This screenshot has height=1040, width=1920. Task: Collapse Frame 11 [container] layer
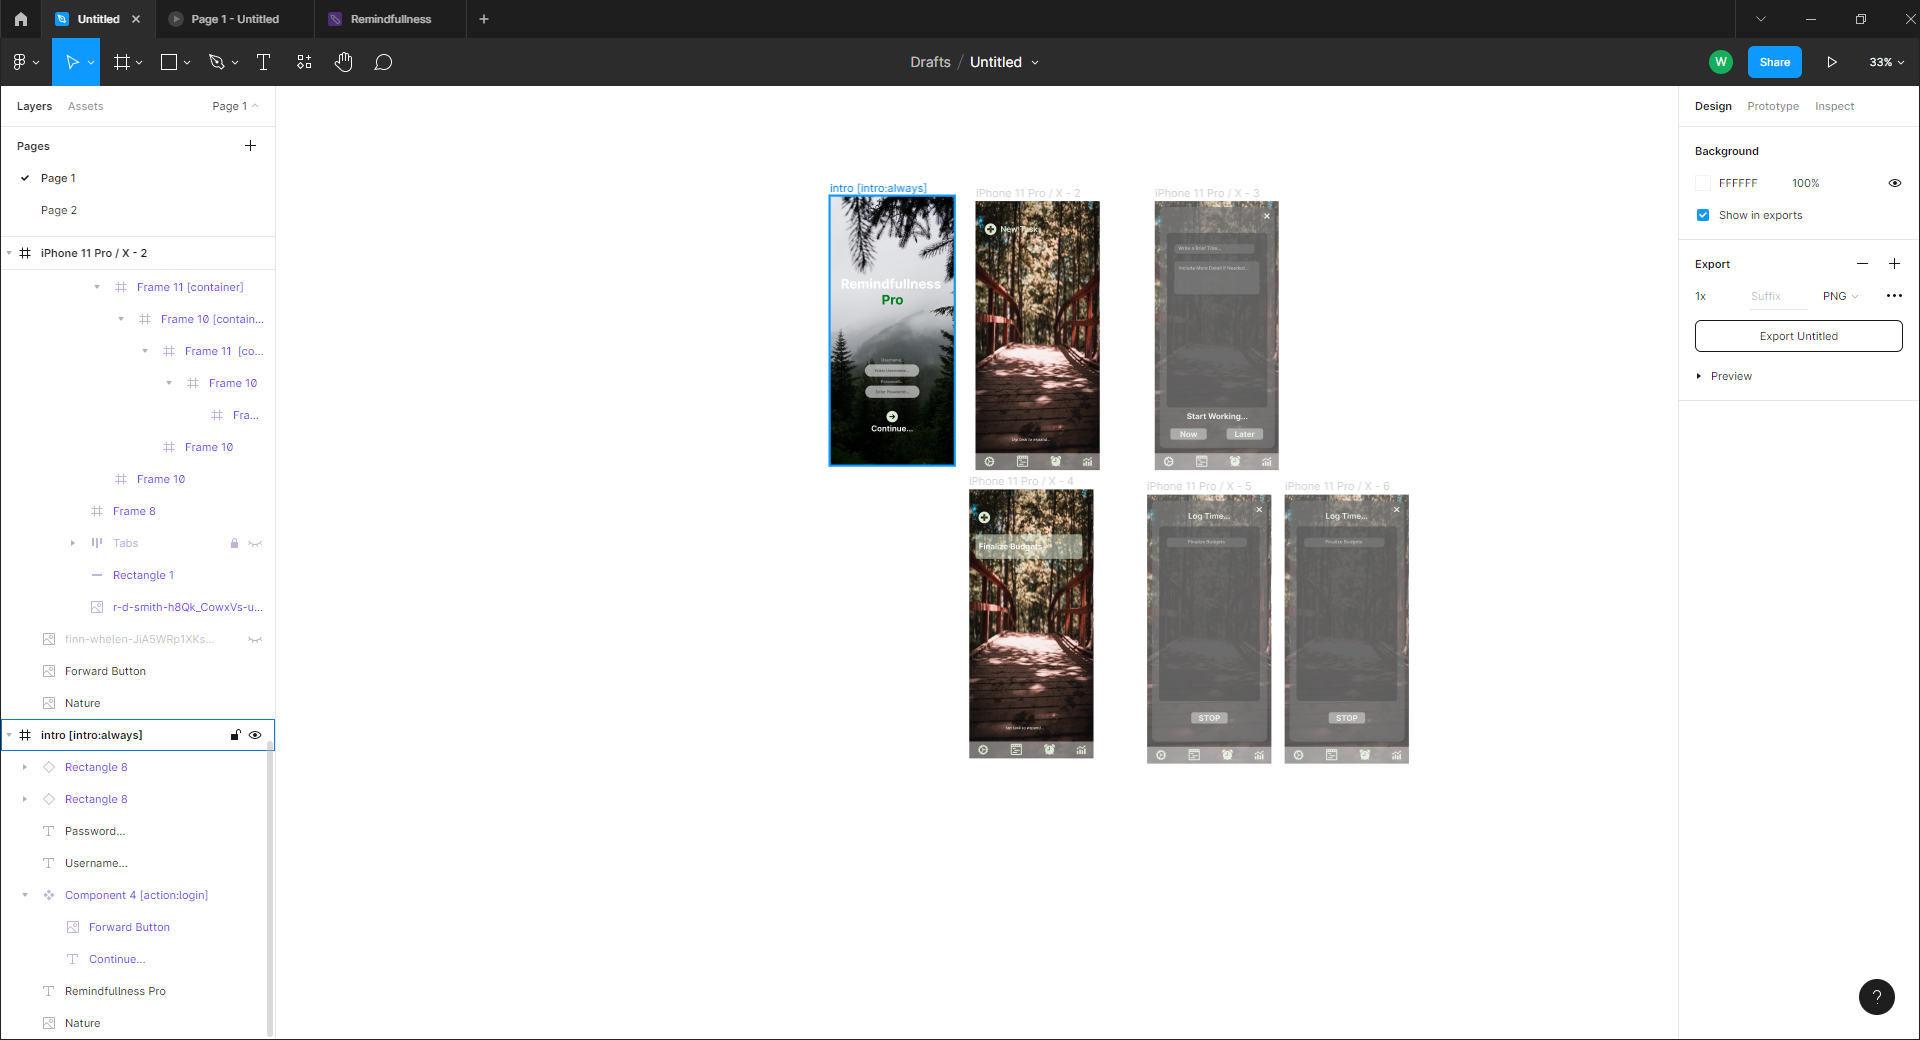[97, 287]
